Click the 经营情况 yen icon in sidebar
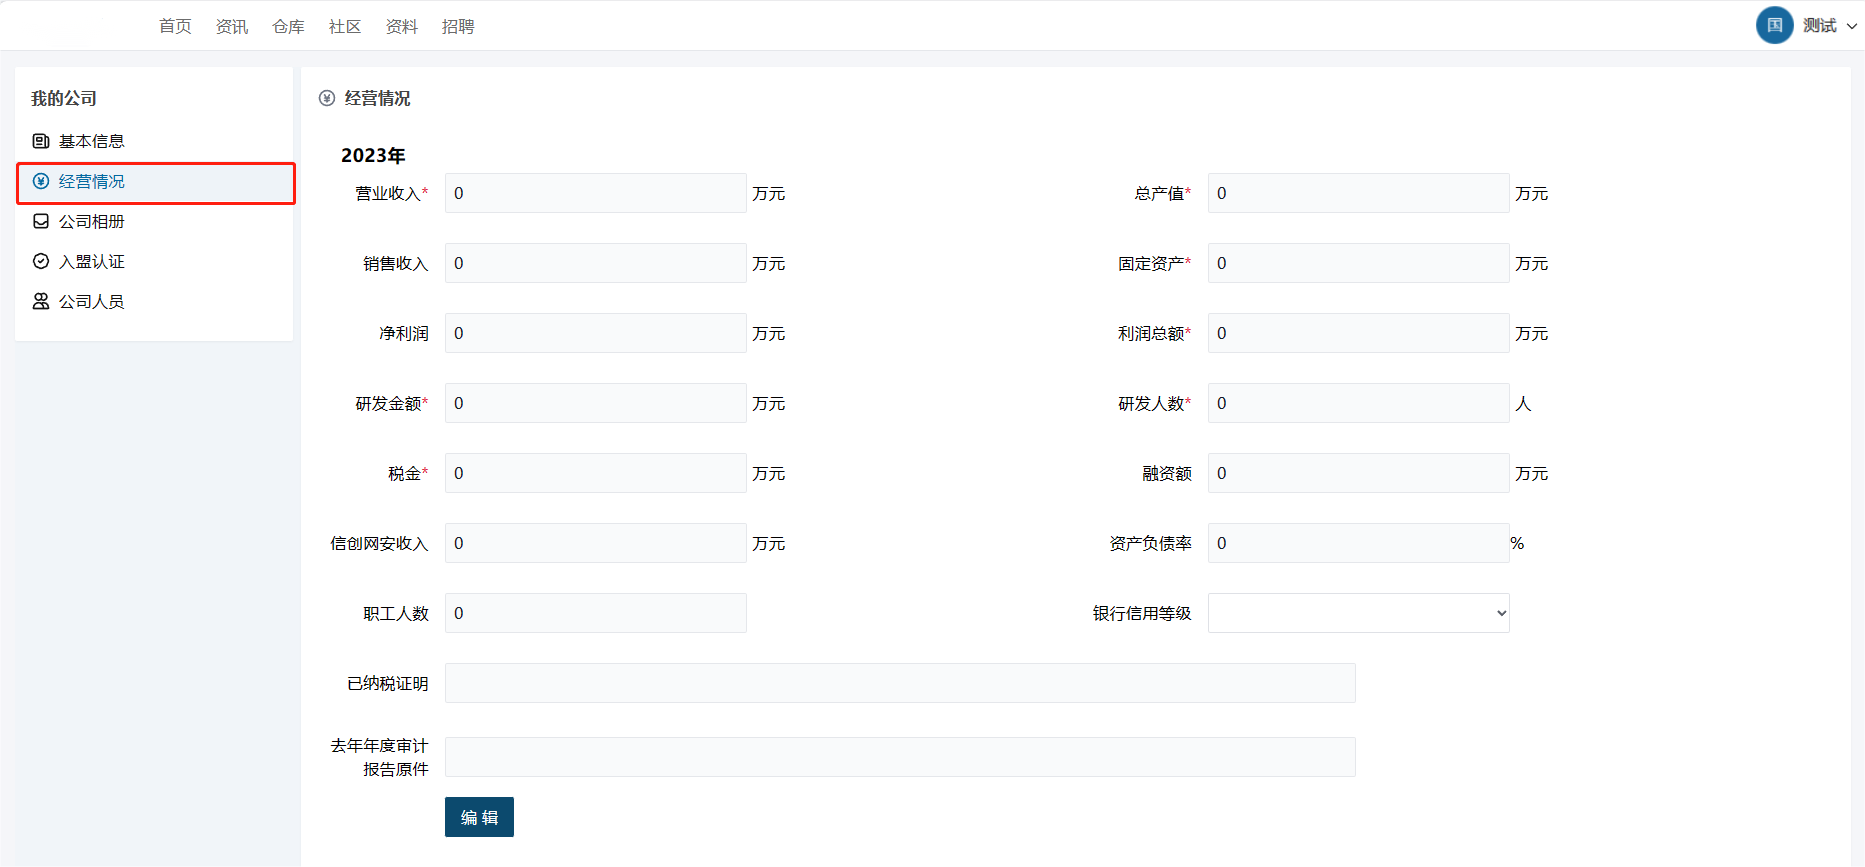The height and width of the screenshot is (867, 1865). coord(41,181)
